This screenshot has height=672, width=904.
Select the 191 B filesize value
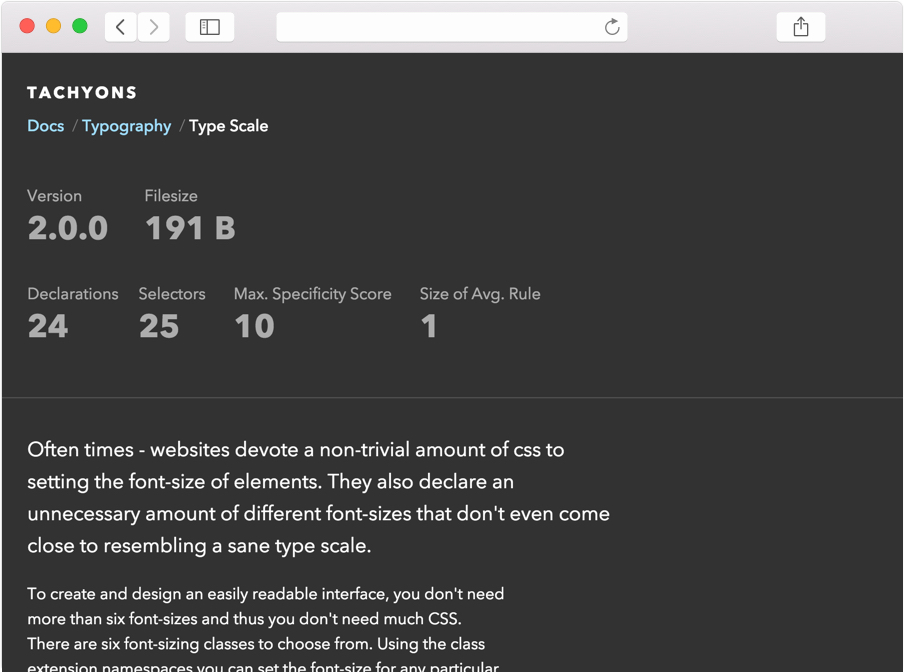pyautogui.click(x=190, y=228)
